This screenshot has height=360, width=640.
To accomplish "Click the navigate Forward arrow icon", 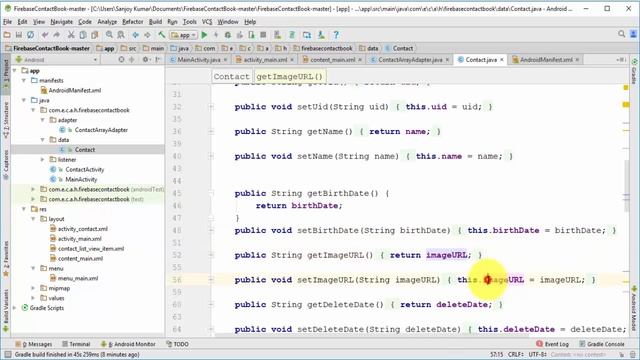I will pyautogui.click(x=147, y=35).
